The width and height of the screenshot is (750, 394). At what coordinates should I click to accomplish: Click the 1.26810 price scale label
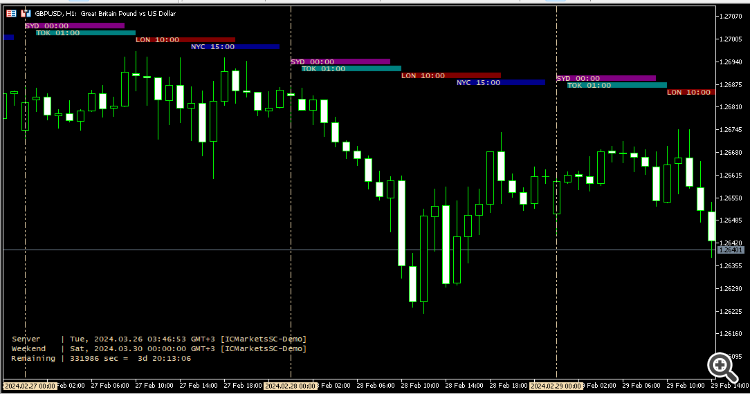point(730,107)
